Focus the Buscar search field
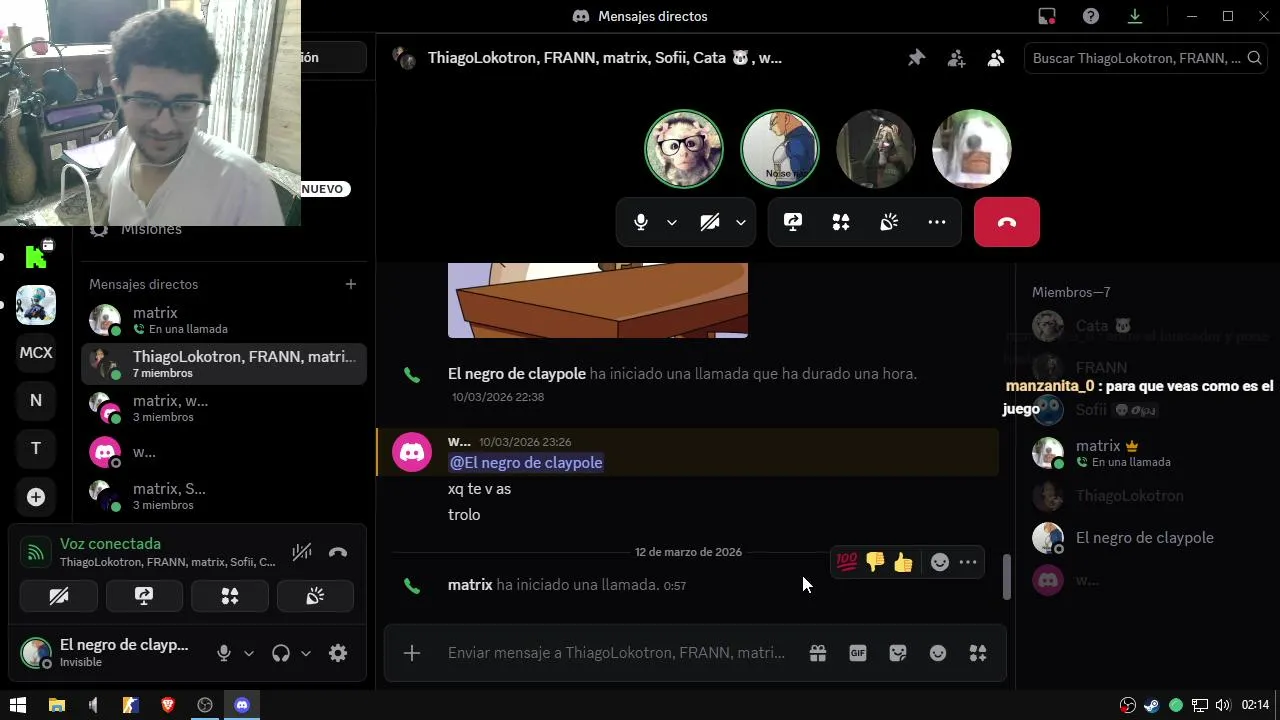Image resolution: width=1280 pixels, height=720 pixels. (1146, 58)
